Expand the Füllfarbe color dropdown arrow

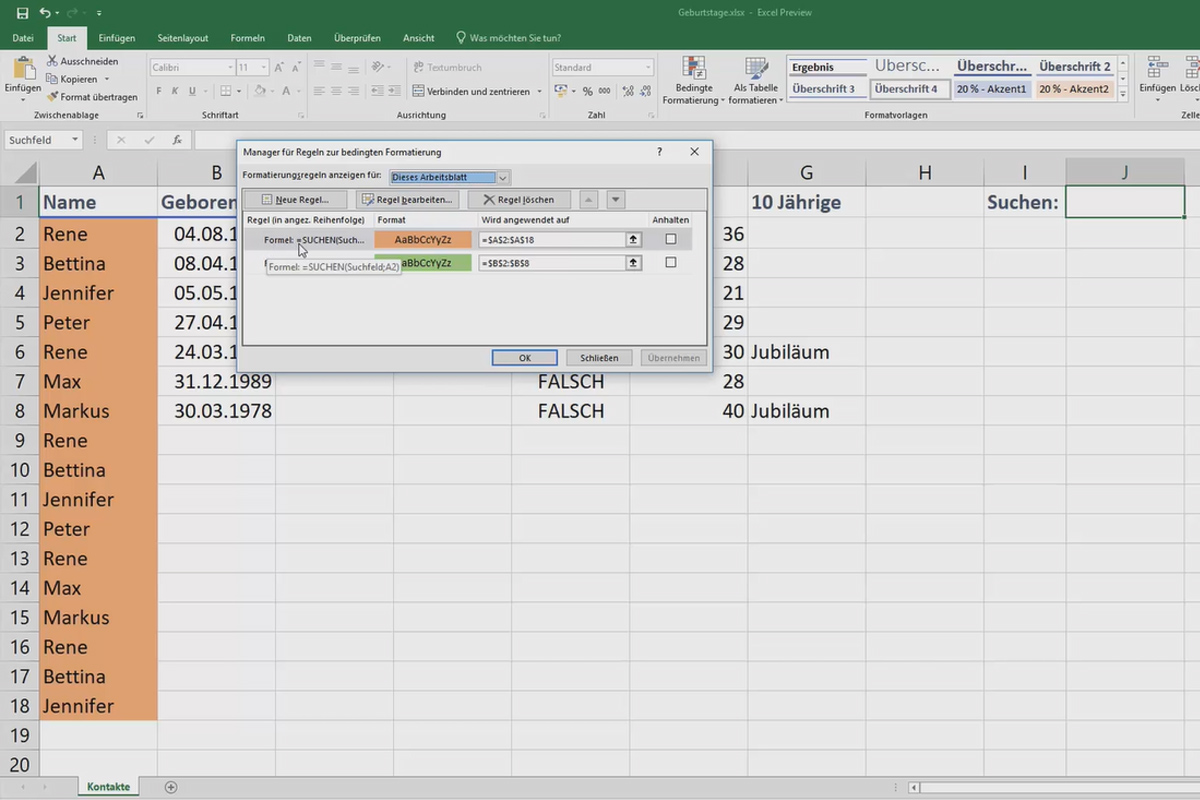pos(270,90)
